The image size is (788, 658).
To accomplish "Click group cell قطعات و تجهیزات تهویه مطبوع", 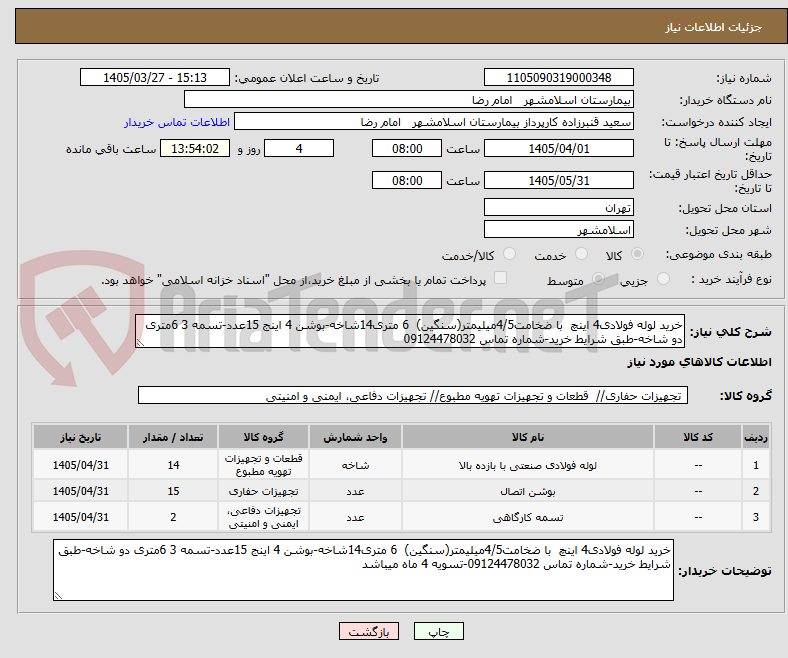I will [x=263, y=465].
